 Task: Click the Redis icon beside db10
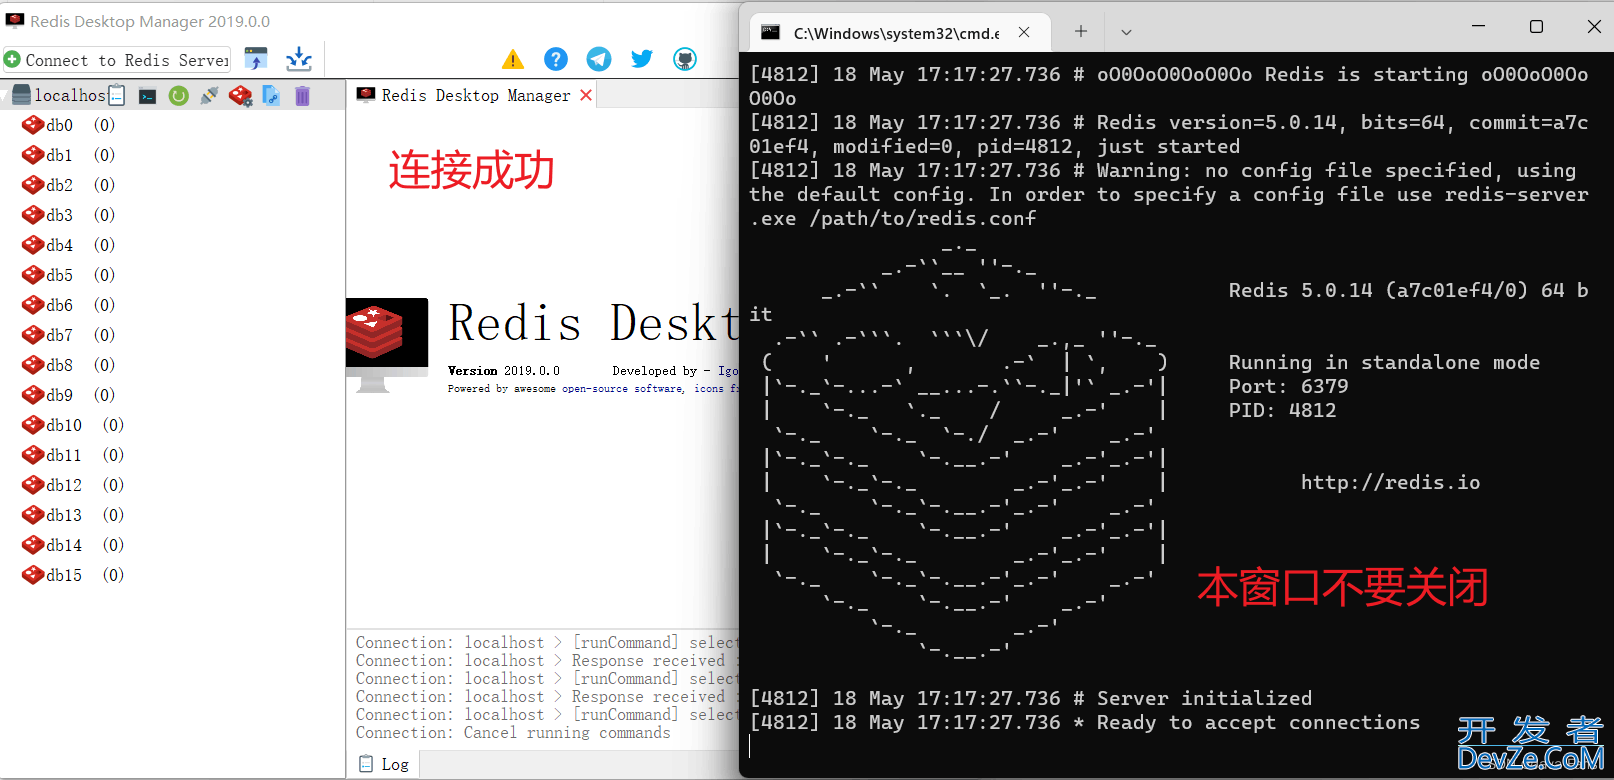[x=33, y=425]
